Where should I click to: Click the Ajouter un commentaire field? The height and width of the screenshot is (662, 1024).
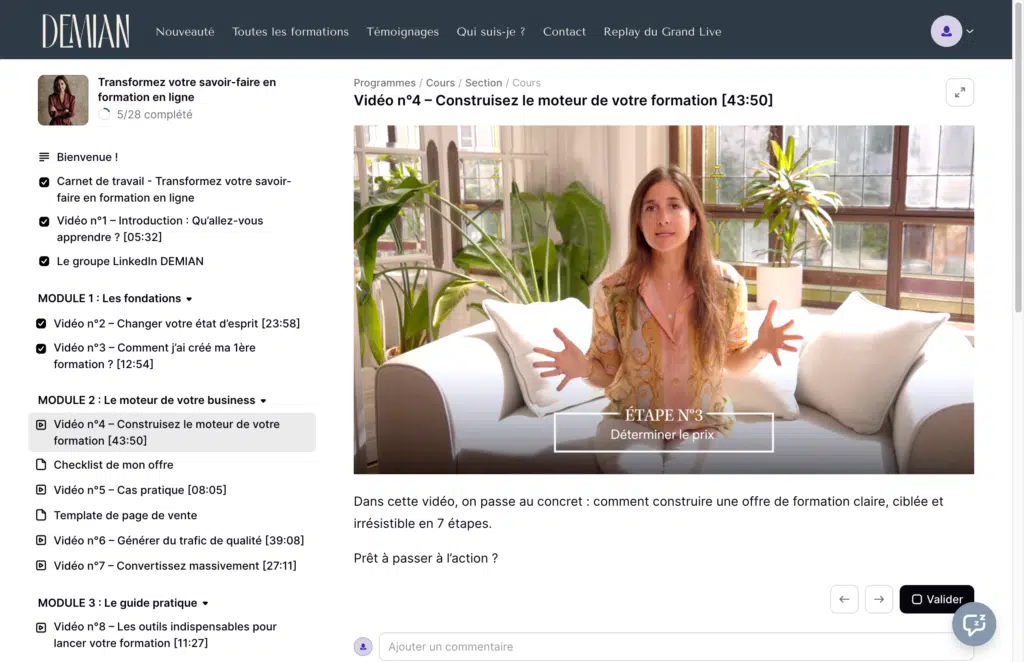(x=676, y=646)
